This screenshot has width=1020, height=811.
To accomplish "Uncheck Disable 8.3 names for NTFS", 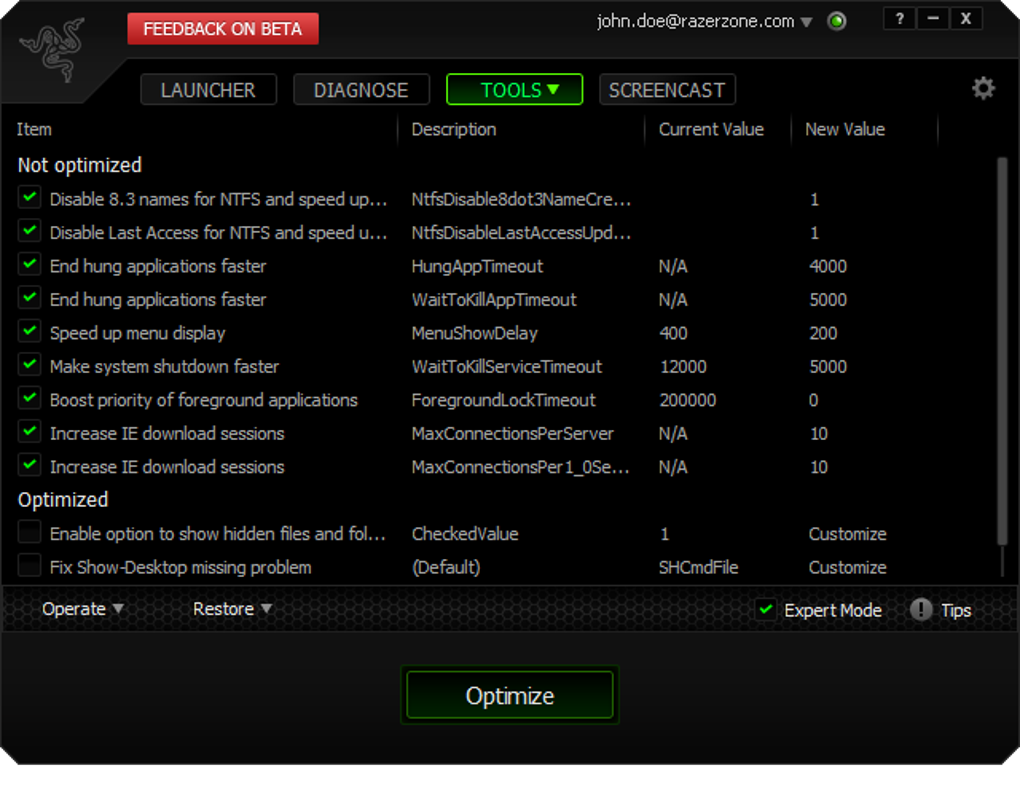I will point(29,197).
